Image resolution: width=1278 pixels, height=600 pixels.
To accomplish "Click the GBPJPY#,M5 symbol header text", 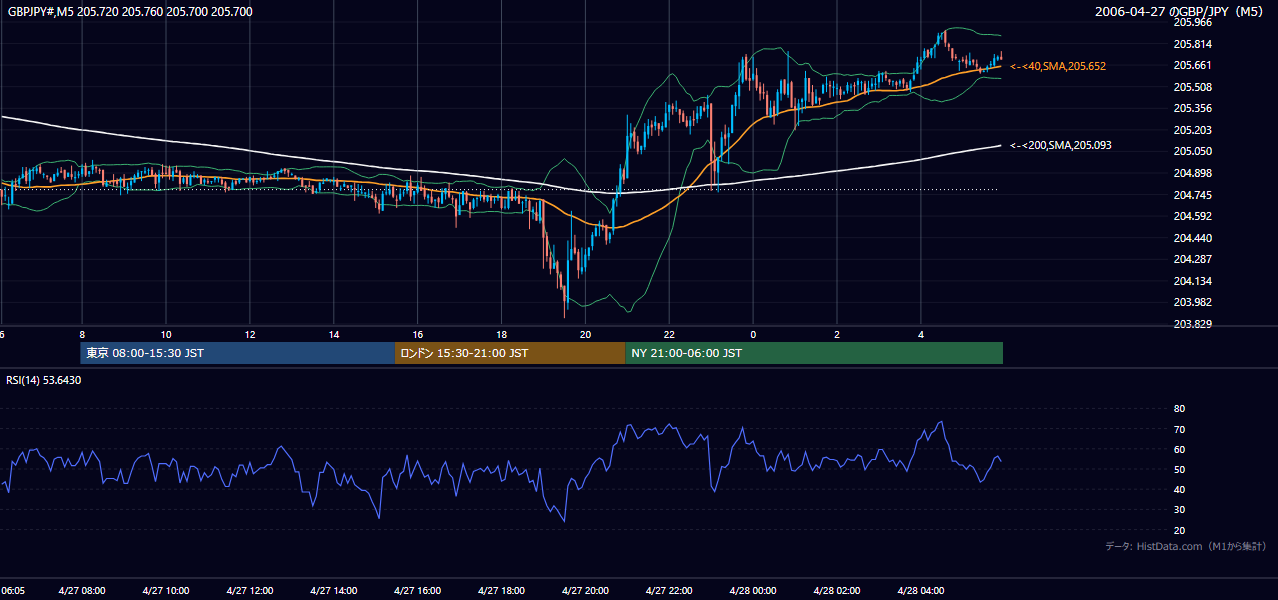I will (130, 12).
